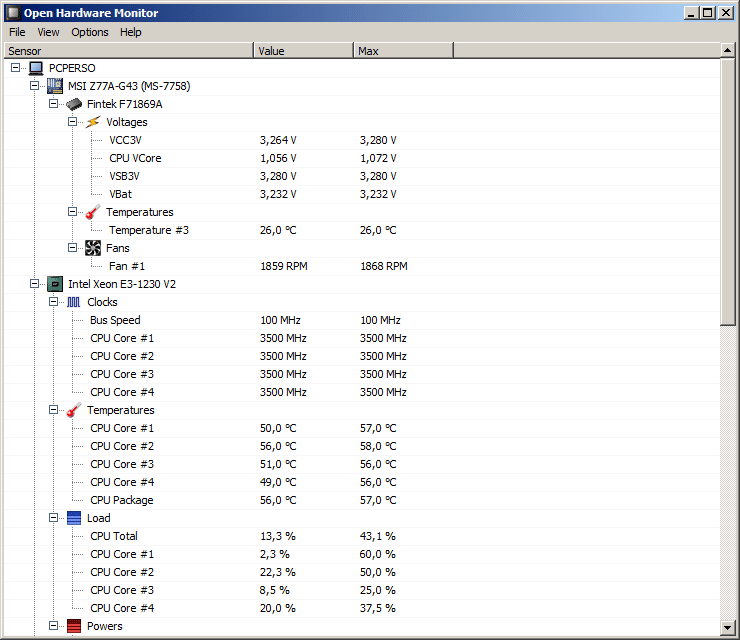
Task: Click the scrollbar down arrow
Action: (x=727, y=628)
